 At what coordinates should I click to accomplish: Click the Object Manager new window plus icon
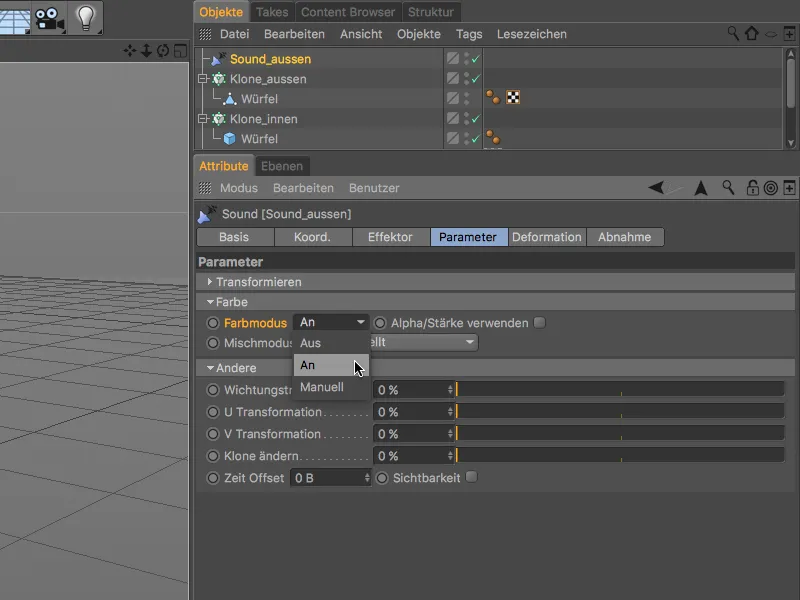[x=789, y=34]
